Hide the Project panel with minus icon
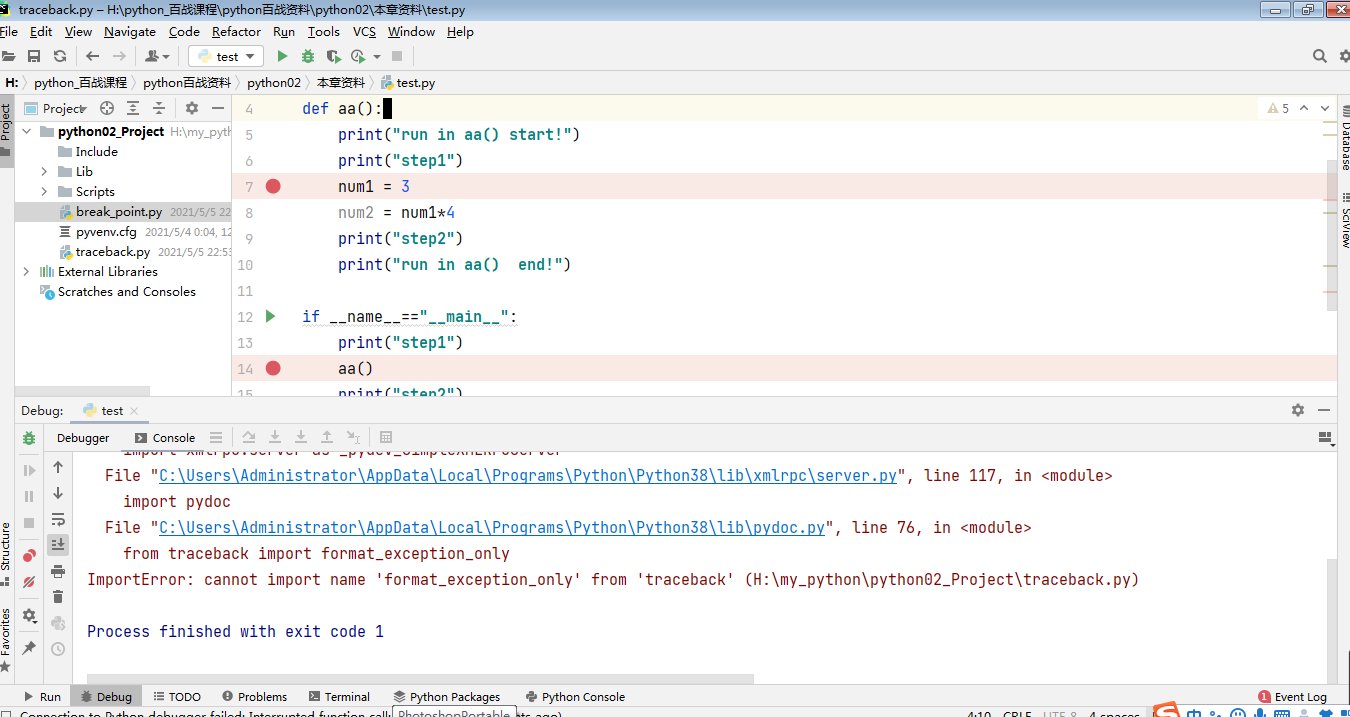Viewport: 1350px width, 717px height. (x=218, y=108)
